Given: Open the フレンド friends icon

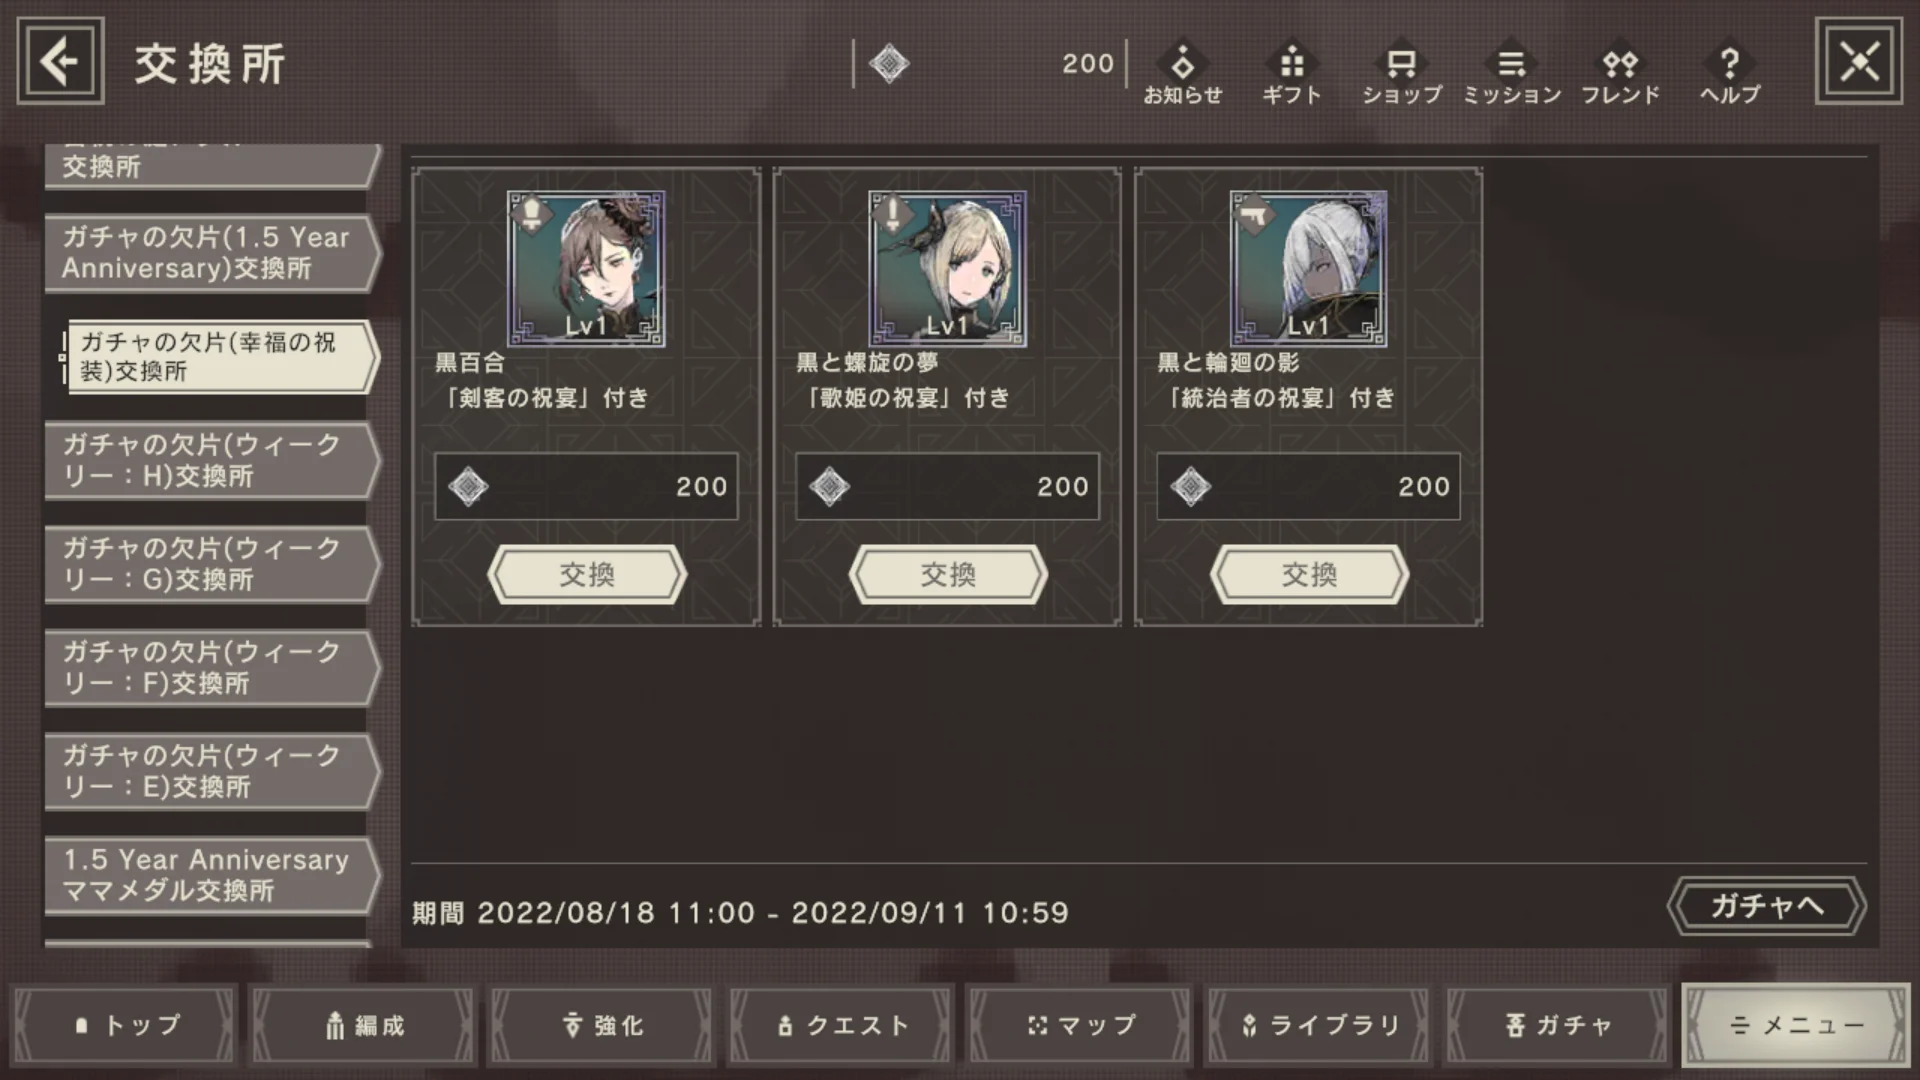Looking at the screenshot, I should 1620,73.
